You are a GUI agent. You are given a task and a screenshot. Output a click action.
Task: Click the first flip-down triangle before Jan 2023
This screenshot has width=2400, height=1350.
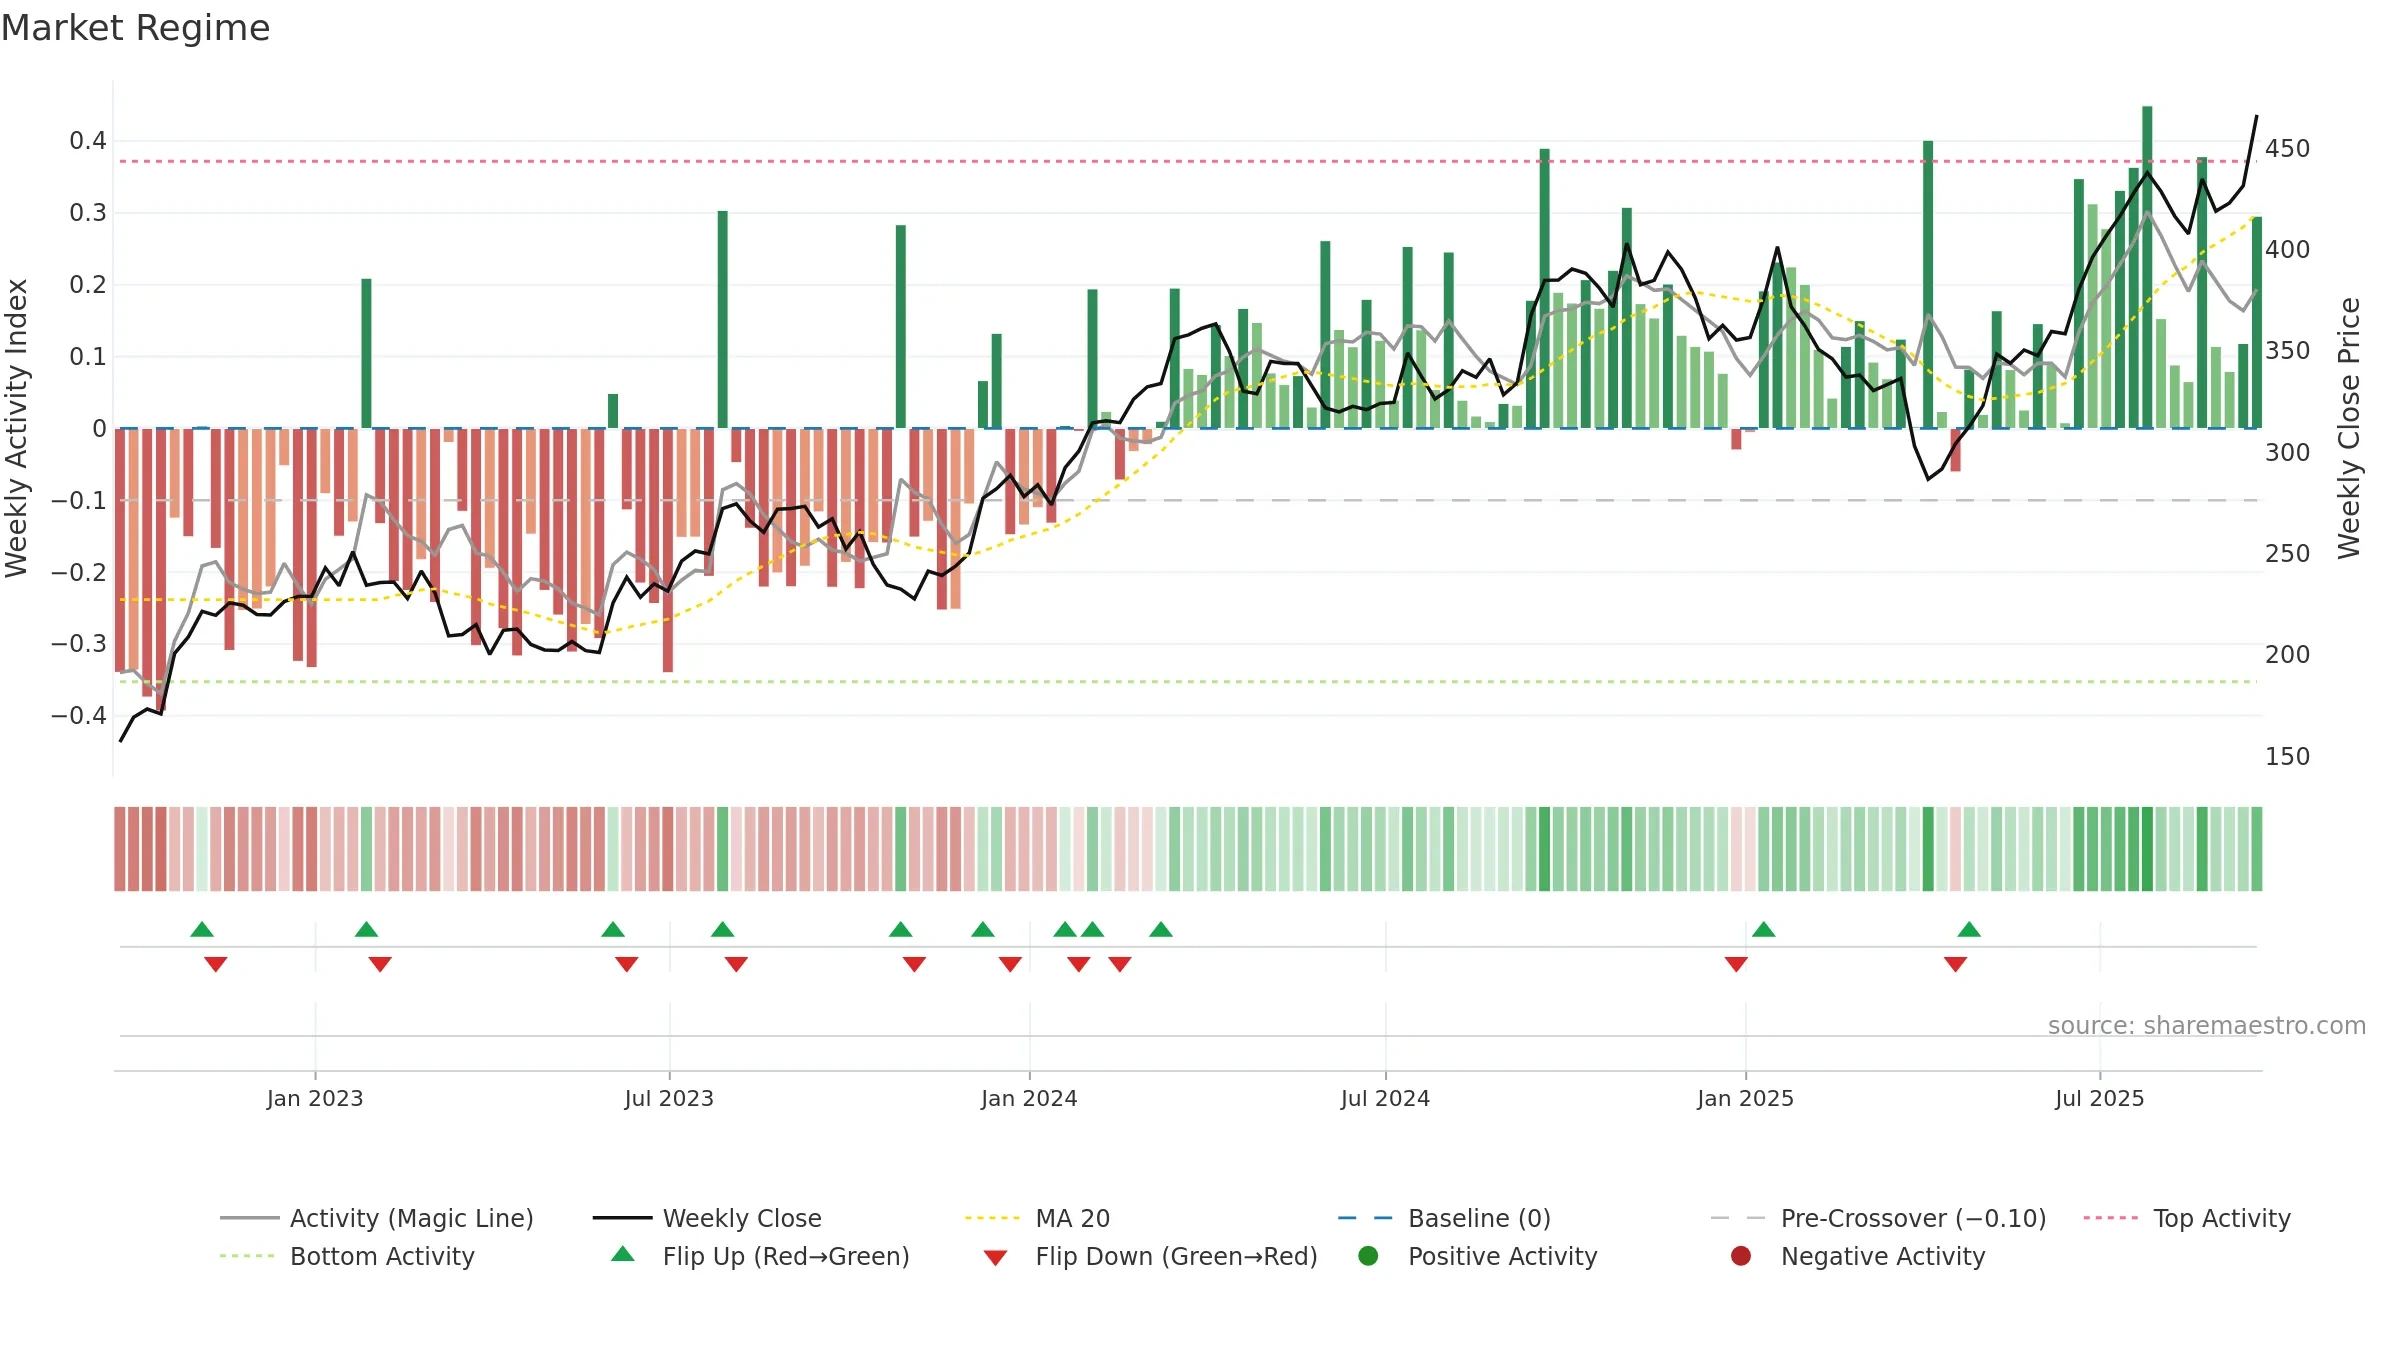click(x=216, y=965)
